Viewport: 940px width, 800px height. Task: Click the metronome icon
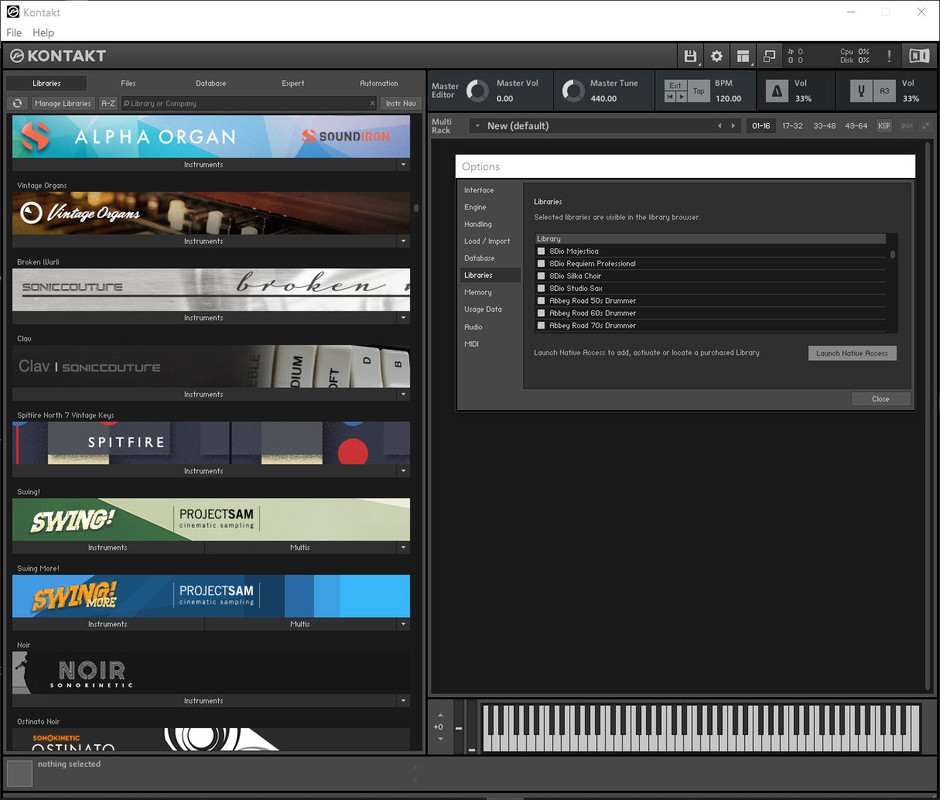point(777,91)
